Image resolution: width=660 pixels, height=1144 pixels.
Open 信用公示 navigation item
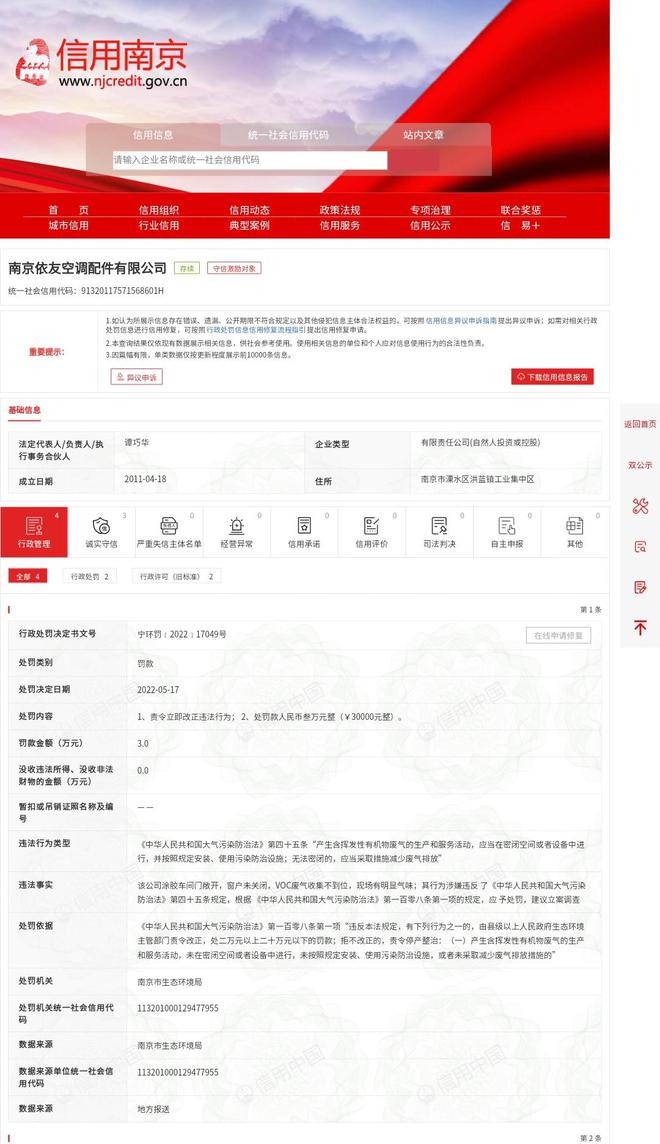pos(430,225)
